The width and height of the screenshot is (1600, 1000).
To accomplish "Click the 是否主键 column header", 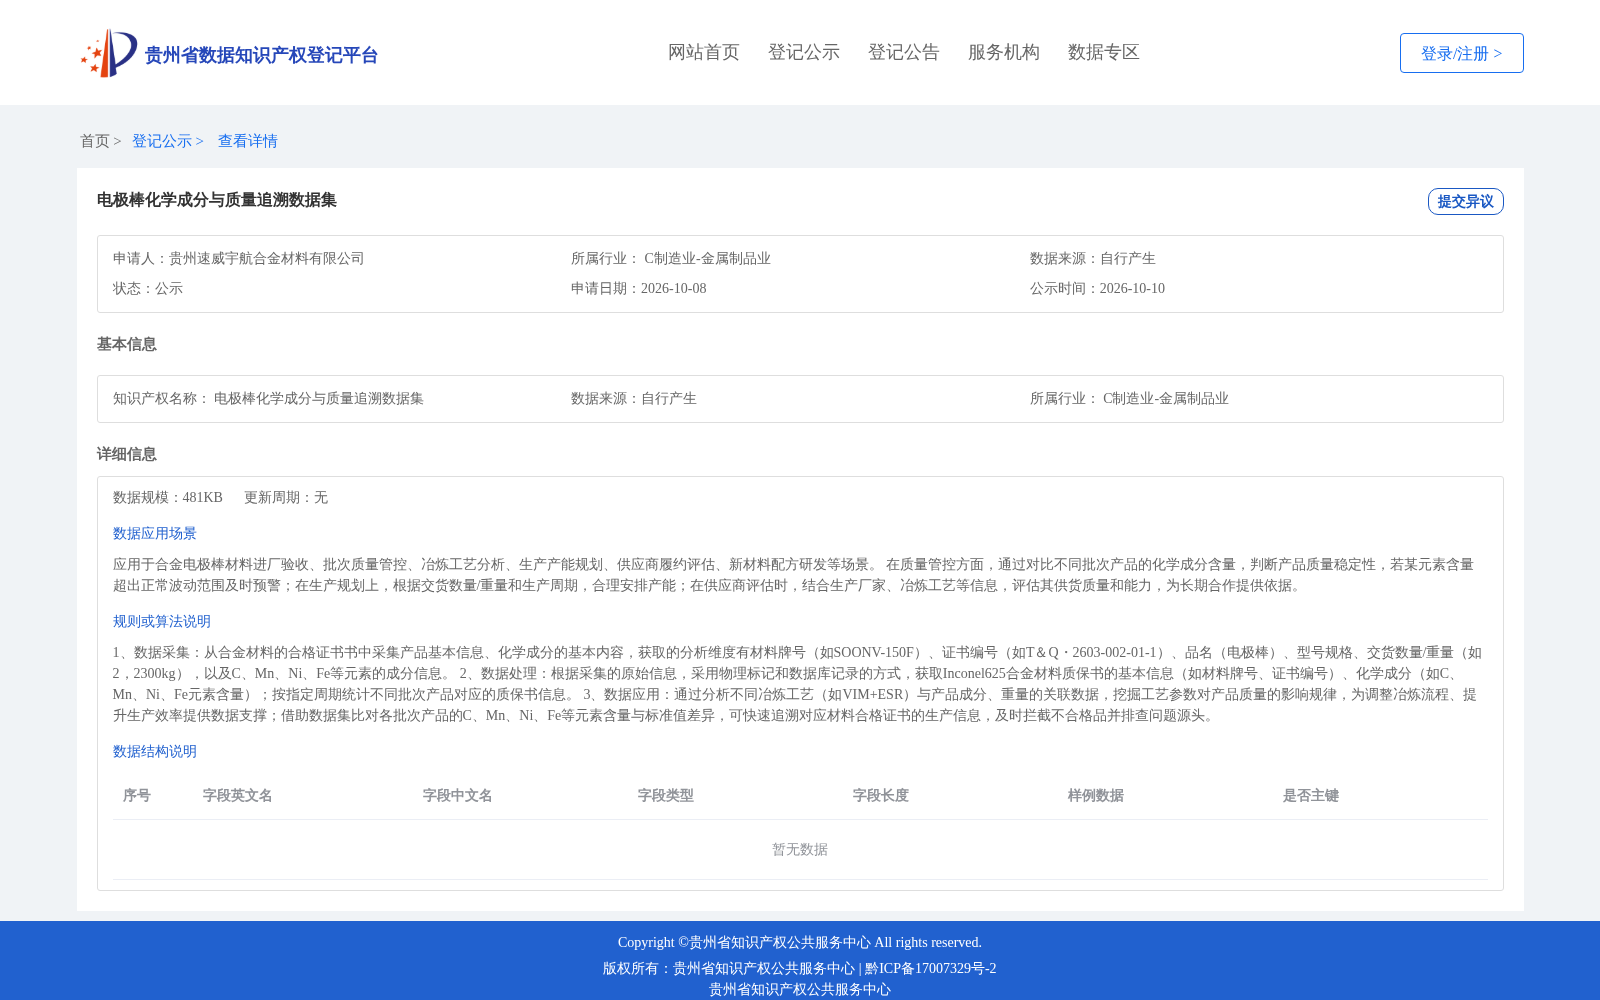I will pos(1311,795).
